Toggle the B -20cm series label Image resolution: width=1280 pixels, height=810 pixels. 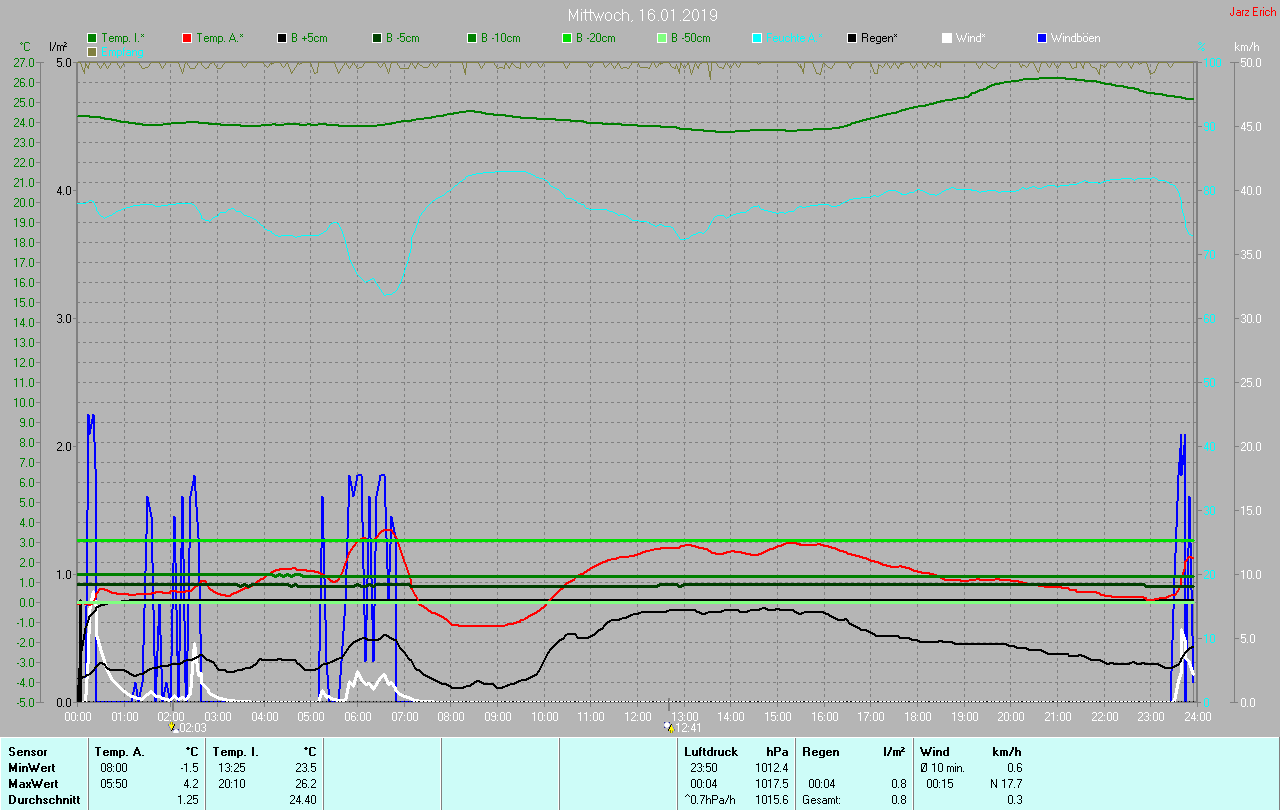(x=594, y=38)
